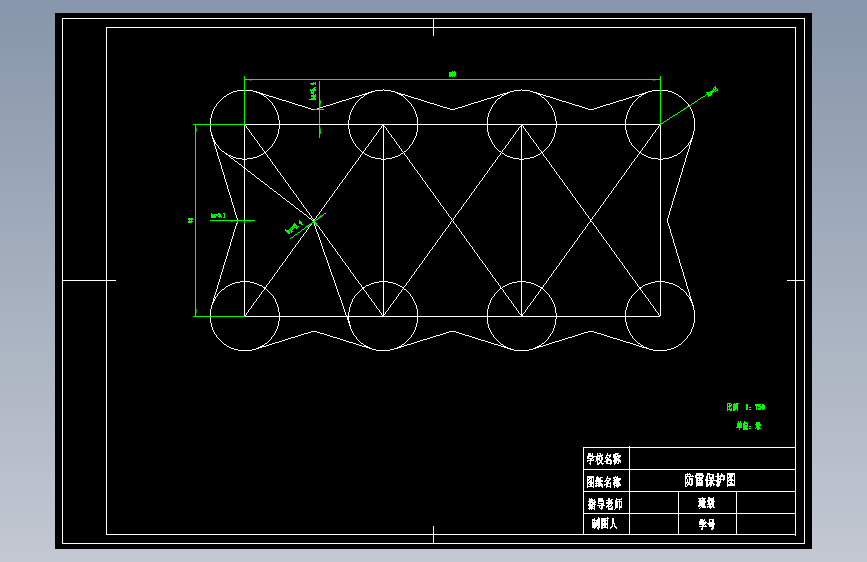Click the empty value cell beside 学号
The height and width of the screenshot is (562, 867).
click(766, 524)
